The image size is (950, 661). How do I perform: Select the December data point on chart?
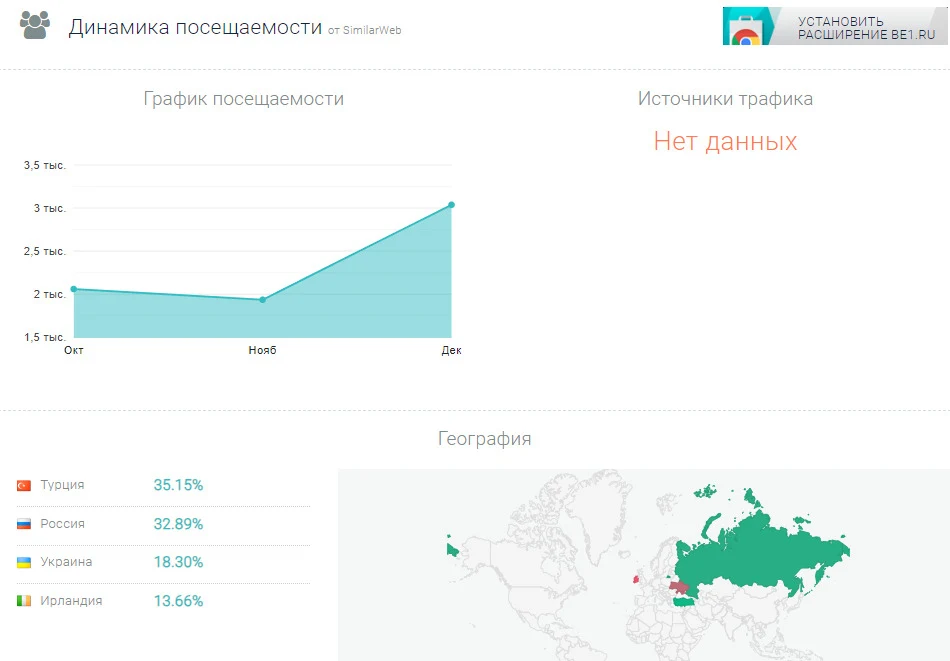(451, 205)
